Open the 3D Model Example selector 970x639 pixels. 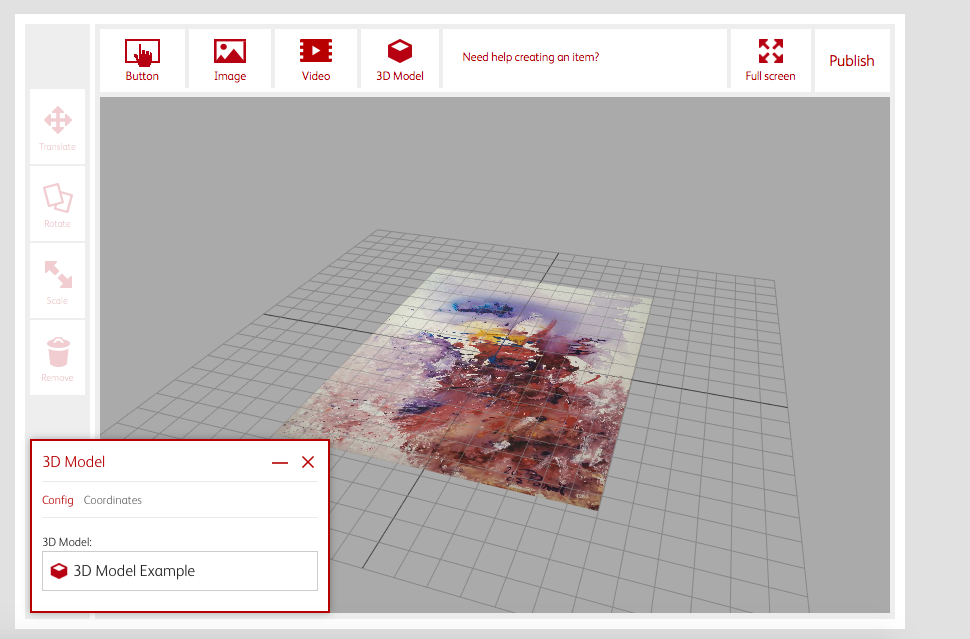[x=180, y=571]
